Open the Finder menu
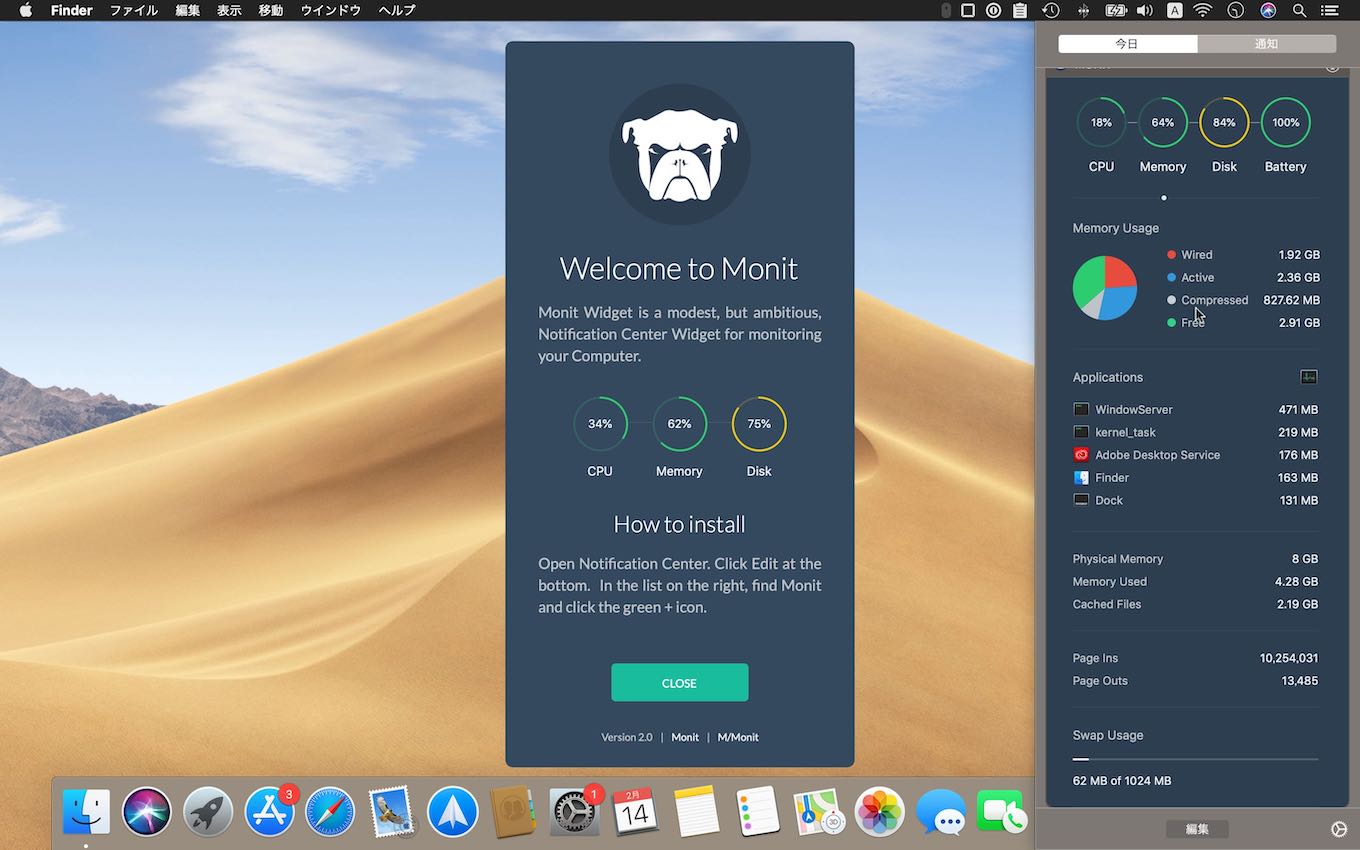1360x850 pixels. click(x=71, y=10)
